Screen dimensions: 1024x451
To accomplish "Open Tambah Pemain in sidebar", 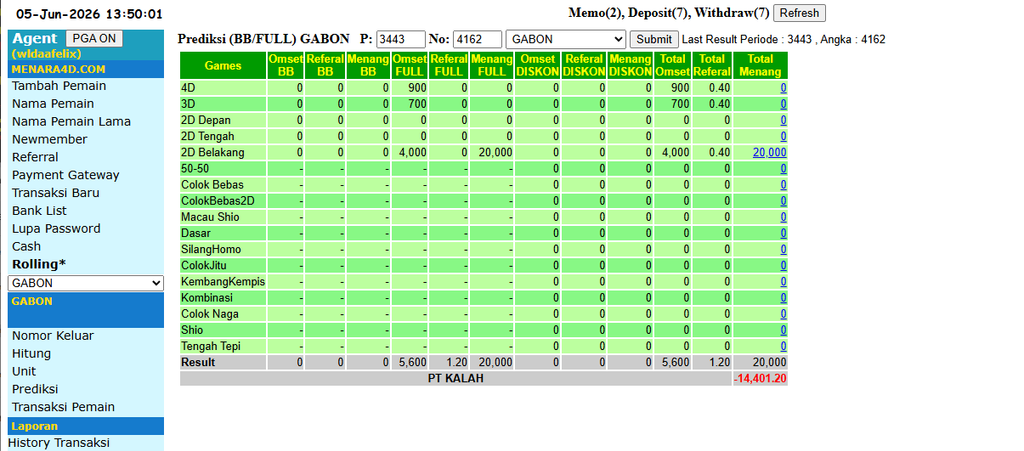I will coord(59,86).
